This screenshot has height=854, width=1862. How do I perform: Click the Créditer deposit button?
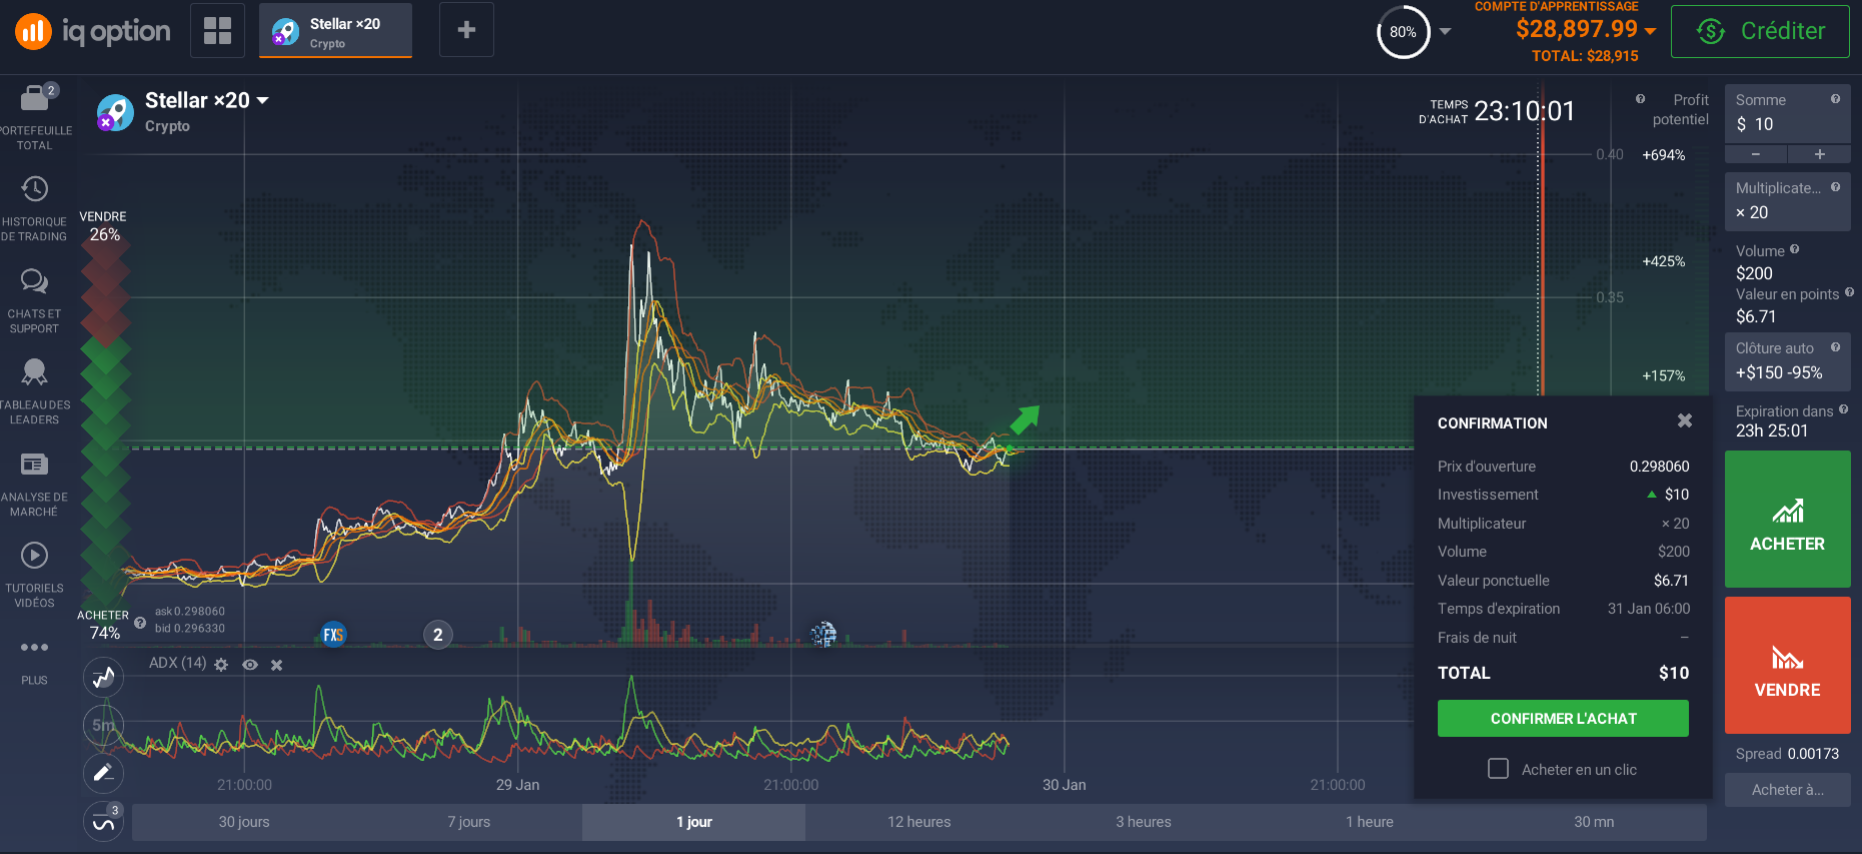coord(1760,31)
